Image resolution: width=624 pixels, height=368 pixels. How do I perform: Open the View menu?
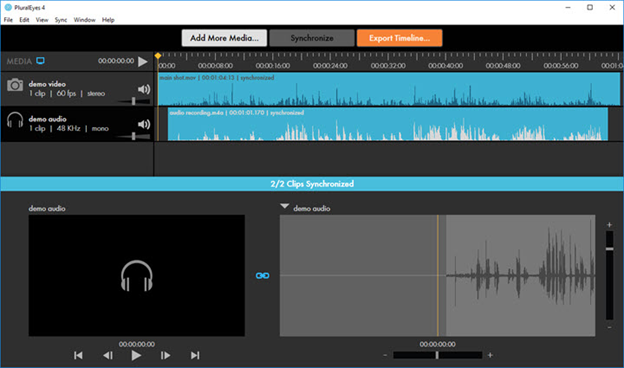click(42, 20)
